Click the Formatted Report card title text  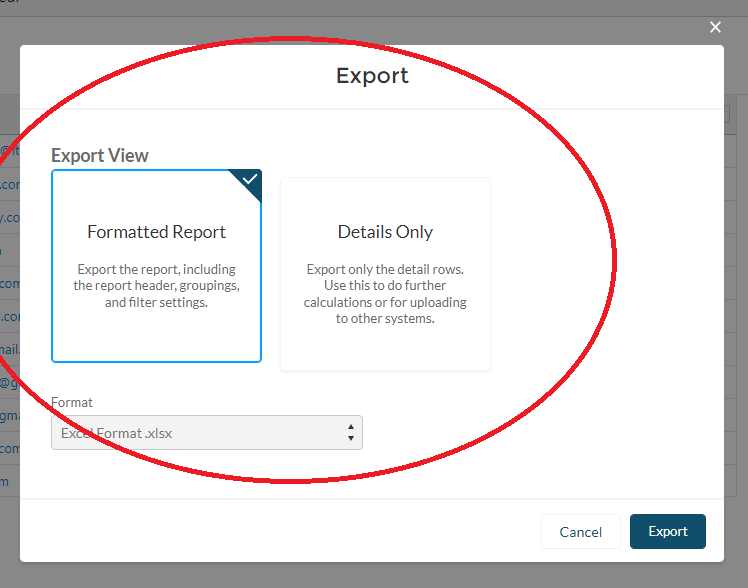(156, 232)
